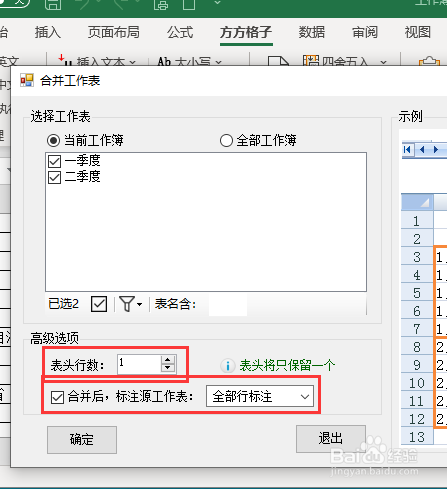This screenshot has height=489, width=447.
Task: Switch to the 视图 tab
Action: pos(418,32)
